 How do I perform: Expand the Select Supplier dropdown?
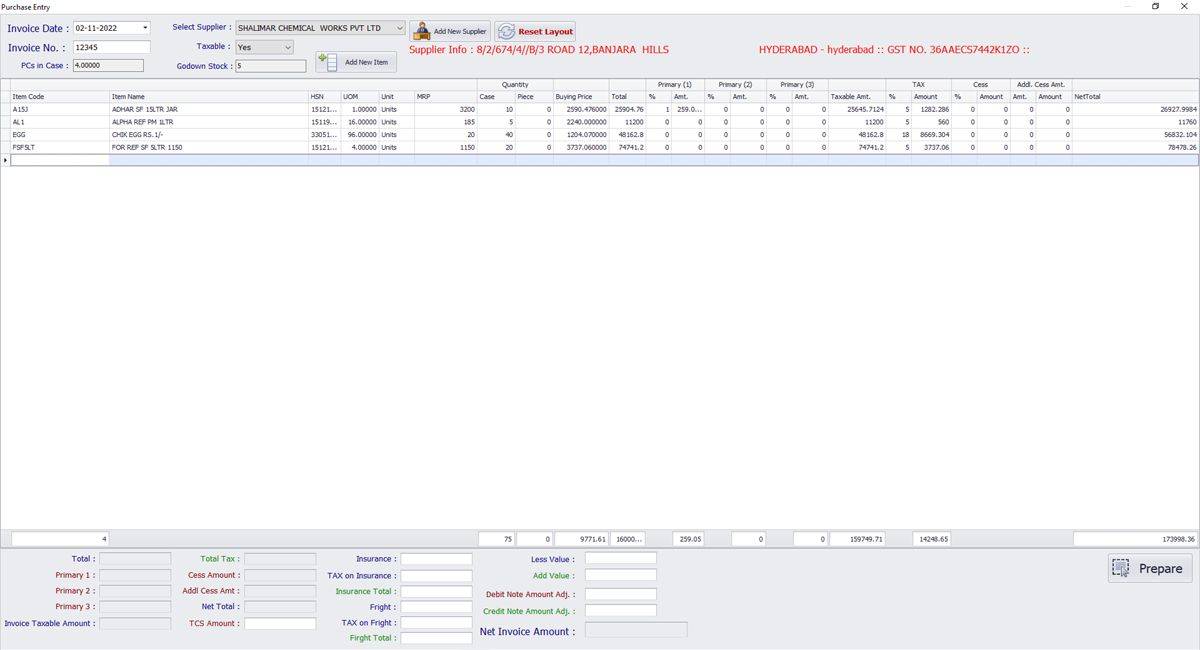399,28
